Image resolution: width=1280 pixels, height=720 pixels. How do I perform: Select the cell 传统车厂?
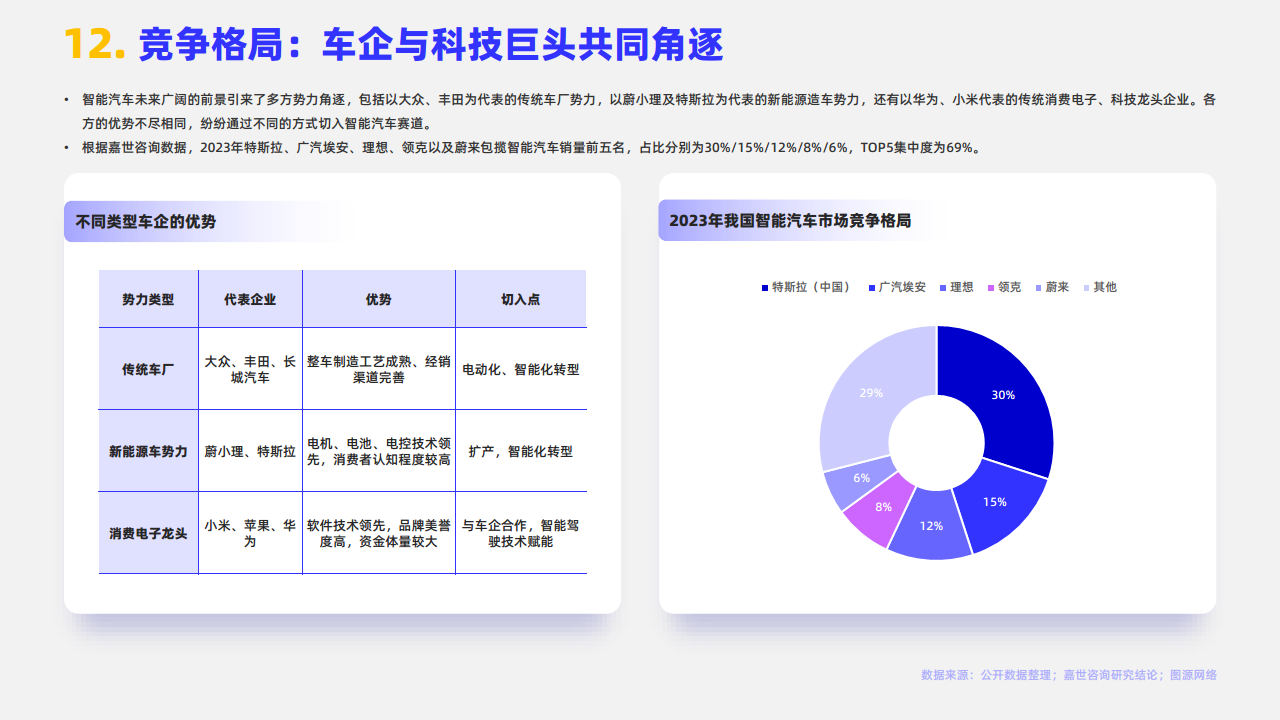(148, 369)
